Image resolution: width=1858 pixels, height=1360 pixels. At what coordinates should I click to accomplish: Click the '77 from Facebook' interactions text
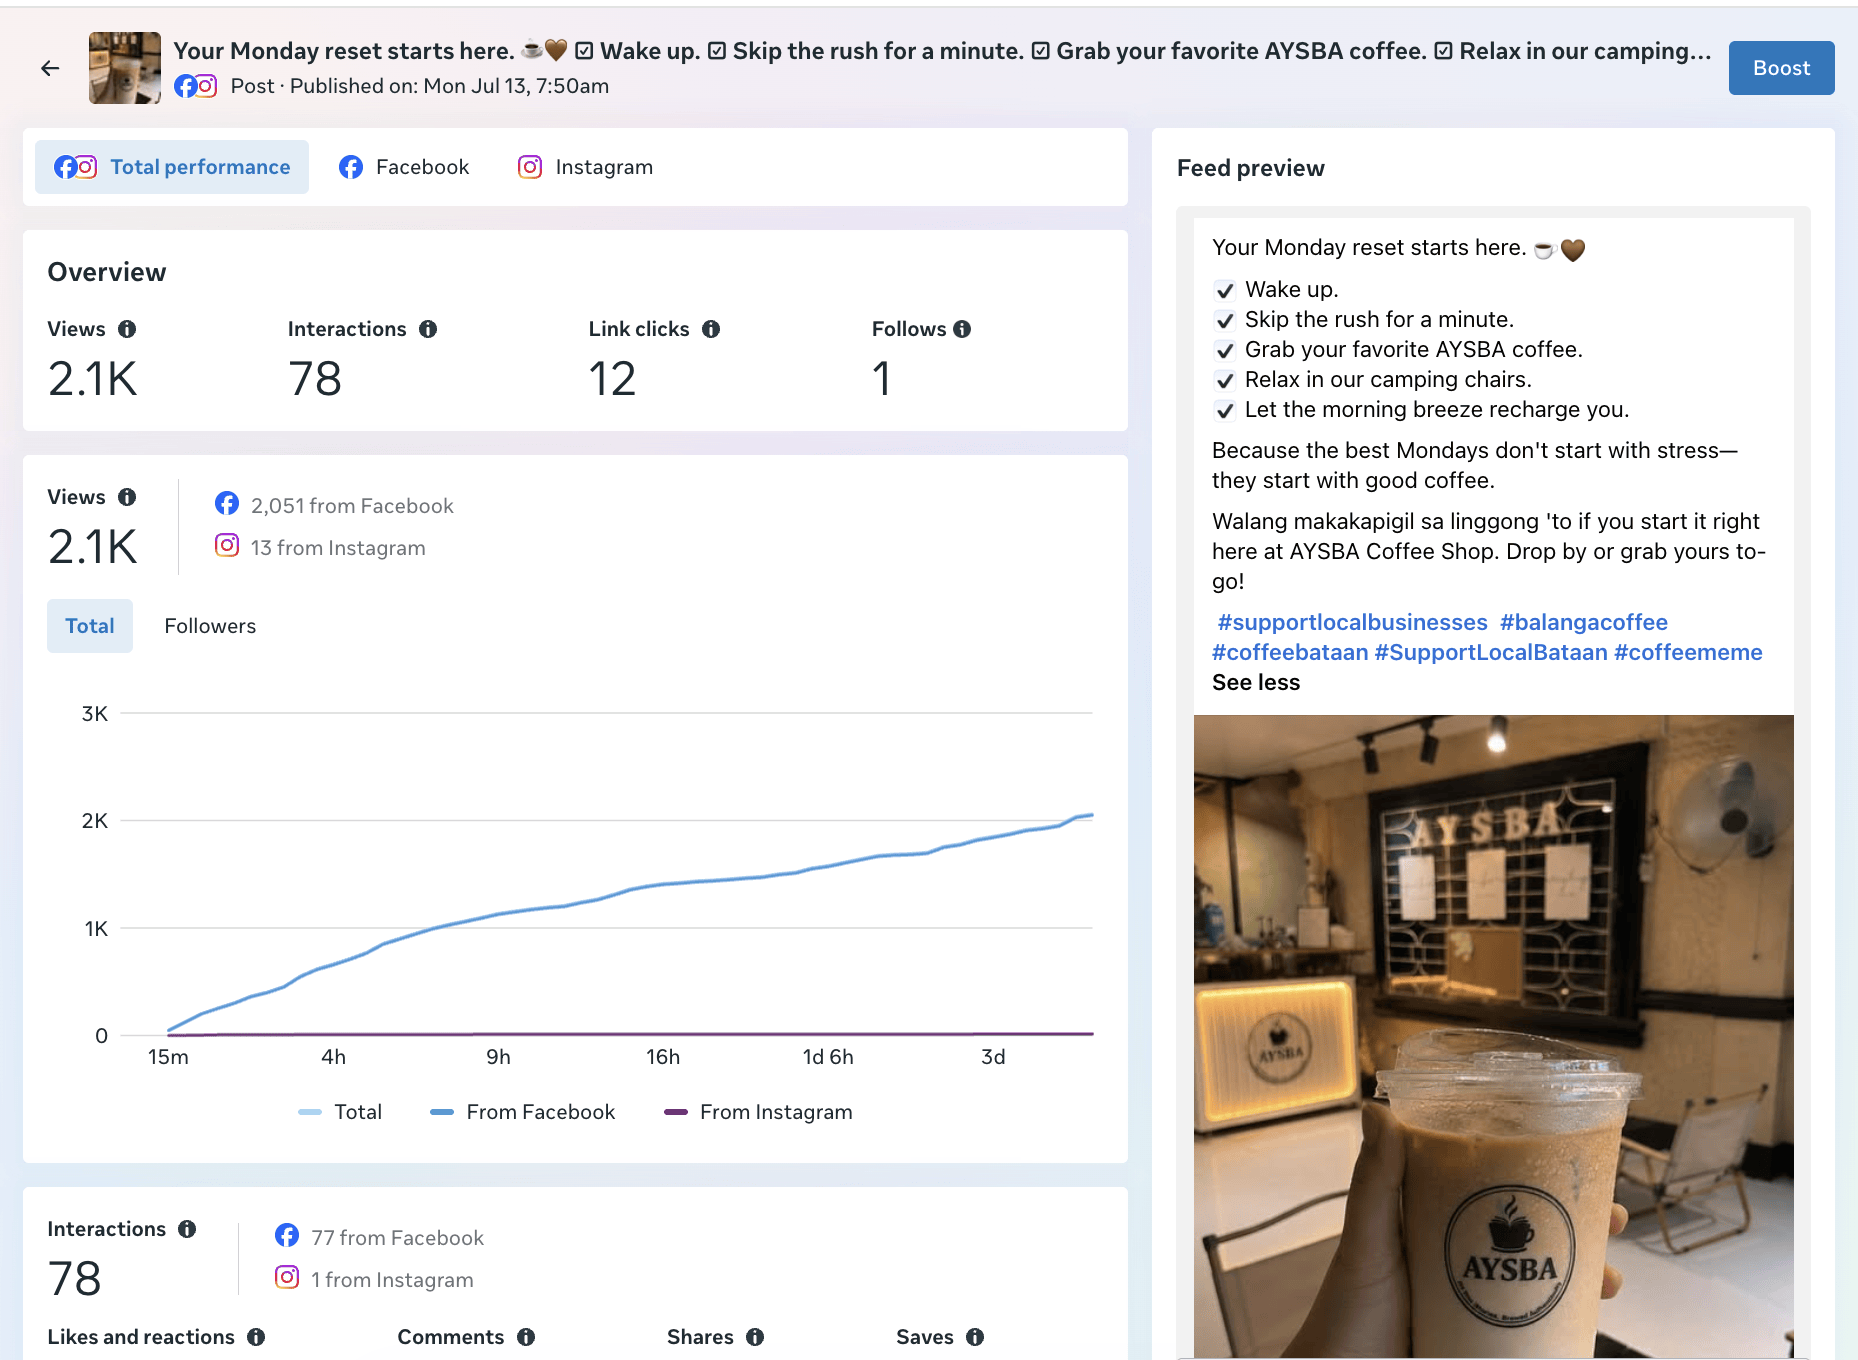click(x=397, y=1238)
